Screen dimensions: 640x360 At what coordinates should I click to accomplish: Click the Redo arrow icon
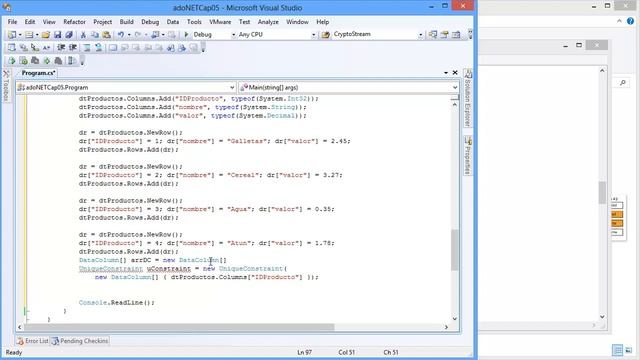(x=138, y=35)
